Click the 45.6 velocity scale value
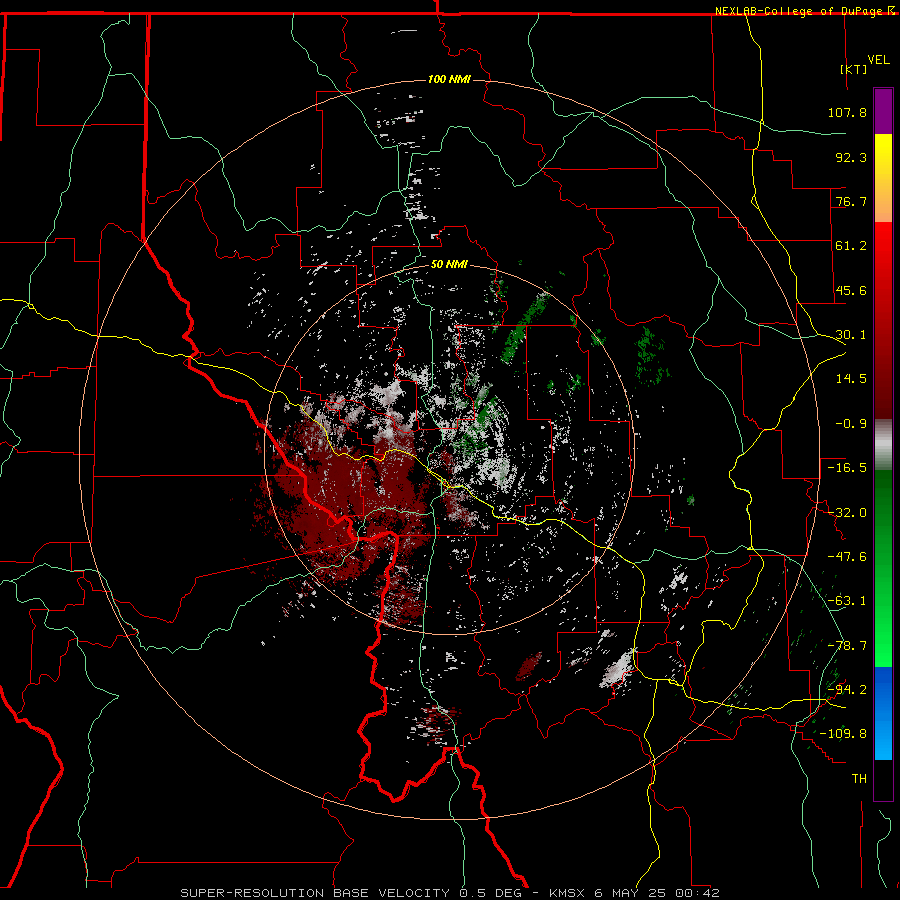 (851, 290)
